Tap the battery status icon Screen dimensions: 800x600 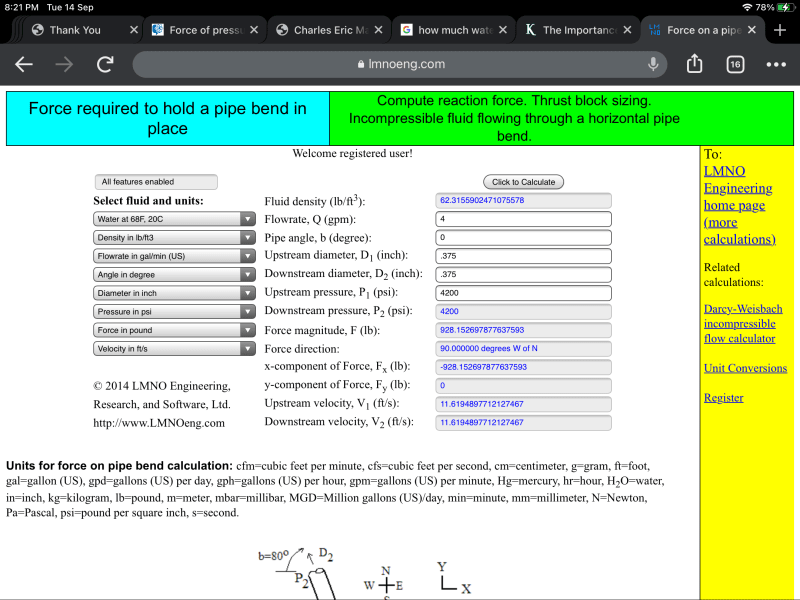coord(785,7)
